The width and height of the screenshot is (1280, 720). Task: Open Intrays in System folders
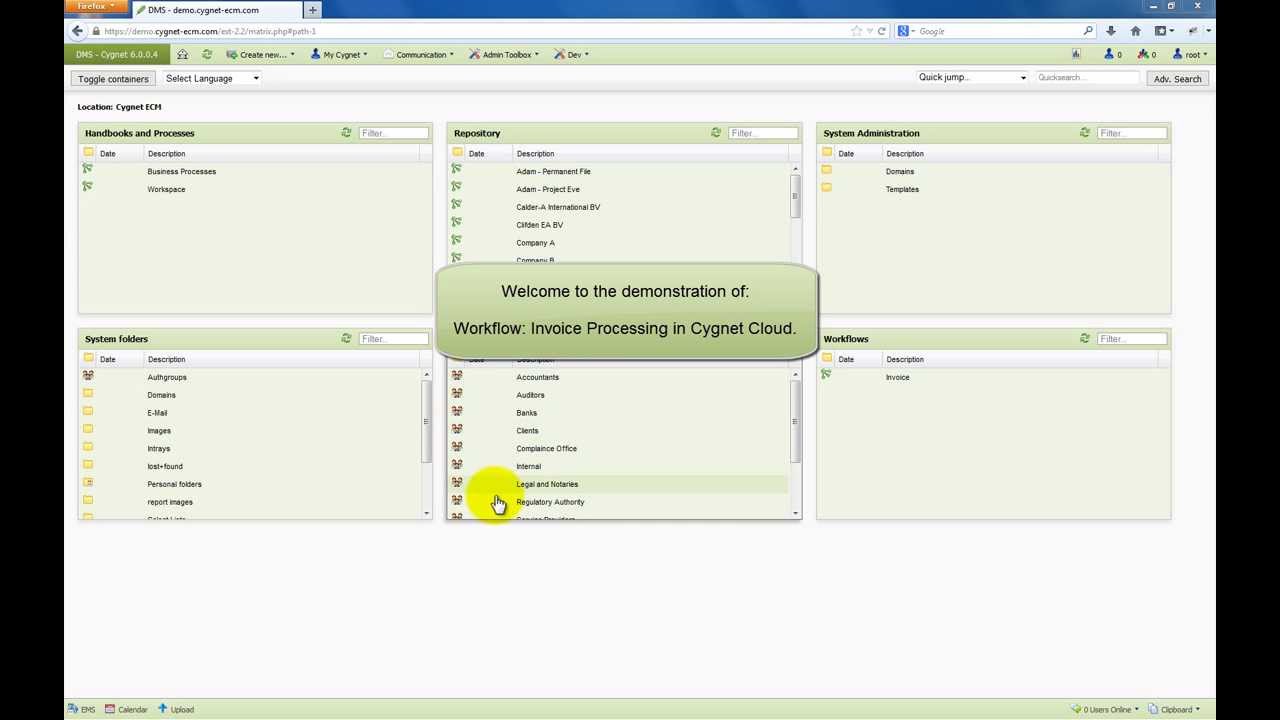(x=158, y=449)
